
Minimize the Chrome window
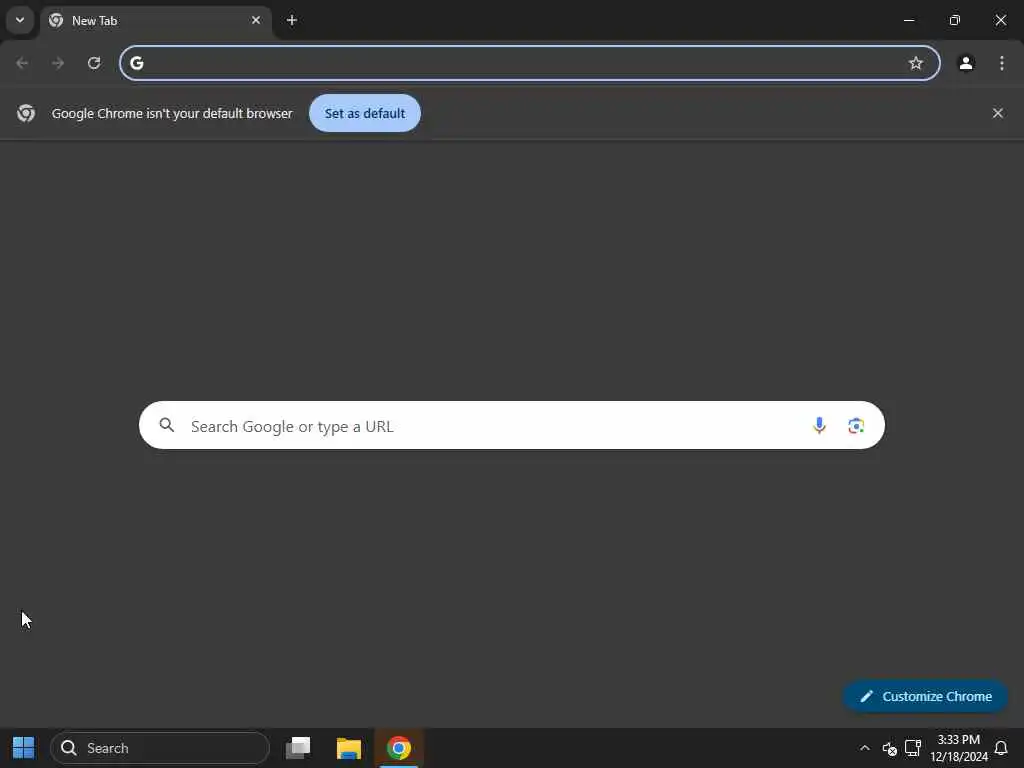[x=908, y=20]
